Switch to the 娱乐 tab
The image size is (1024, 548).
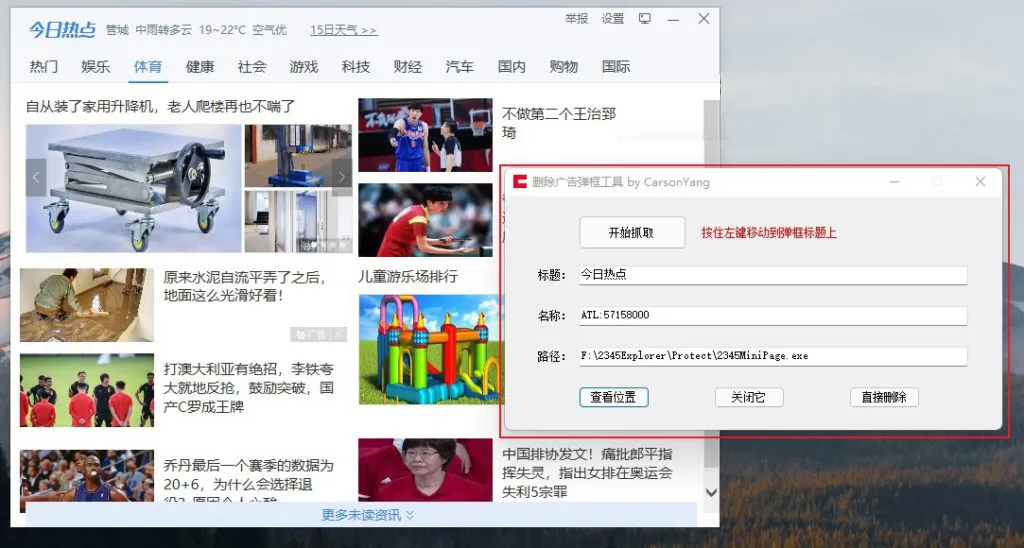point(96,67)
